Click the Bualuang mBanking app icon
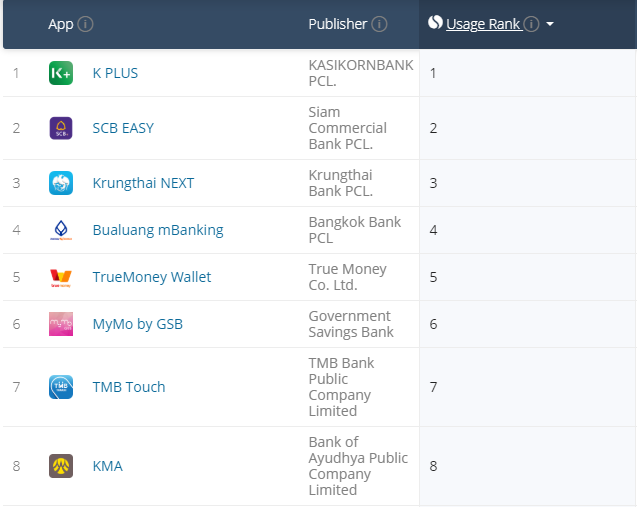 tap(61, 230)
